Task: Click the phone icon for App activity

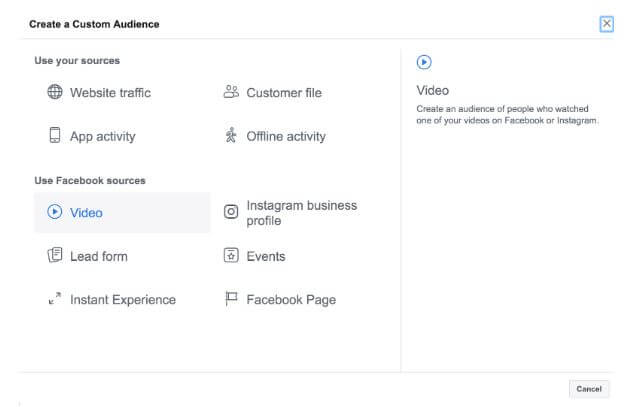Action: coord(55,135)
